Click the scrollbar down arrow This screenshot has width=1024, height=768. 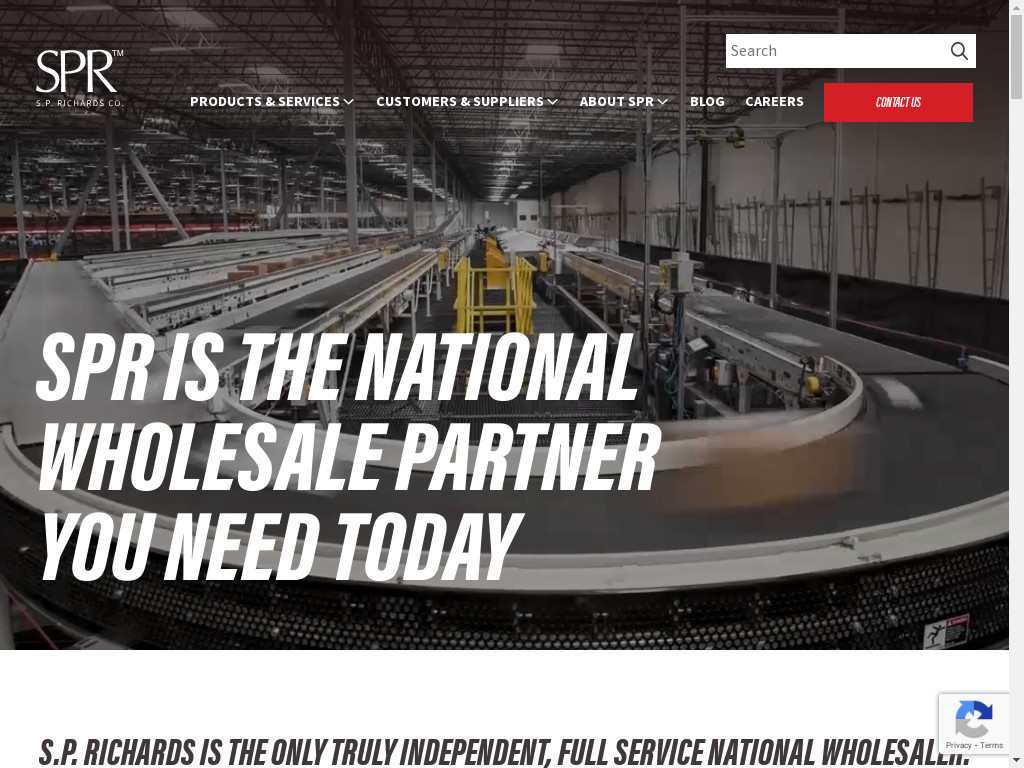point(1016,760)
